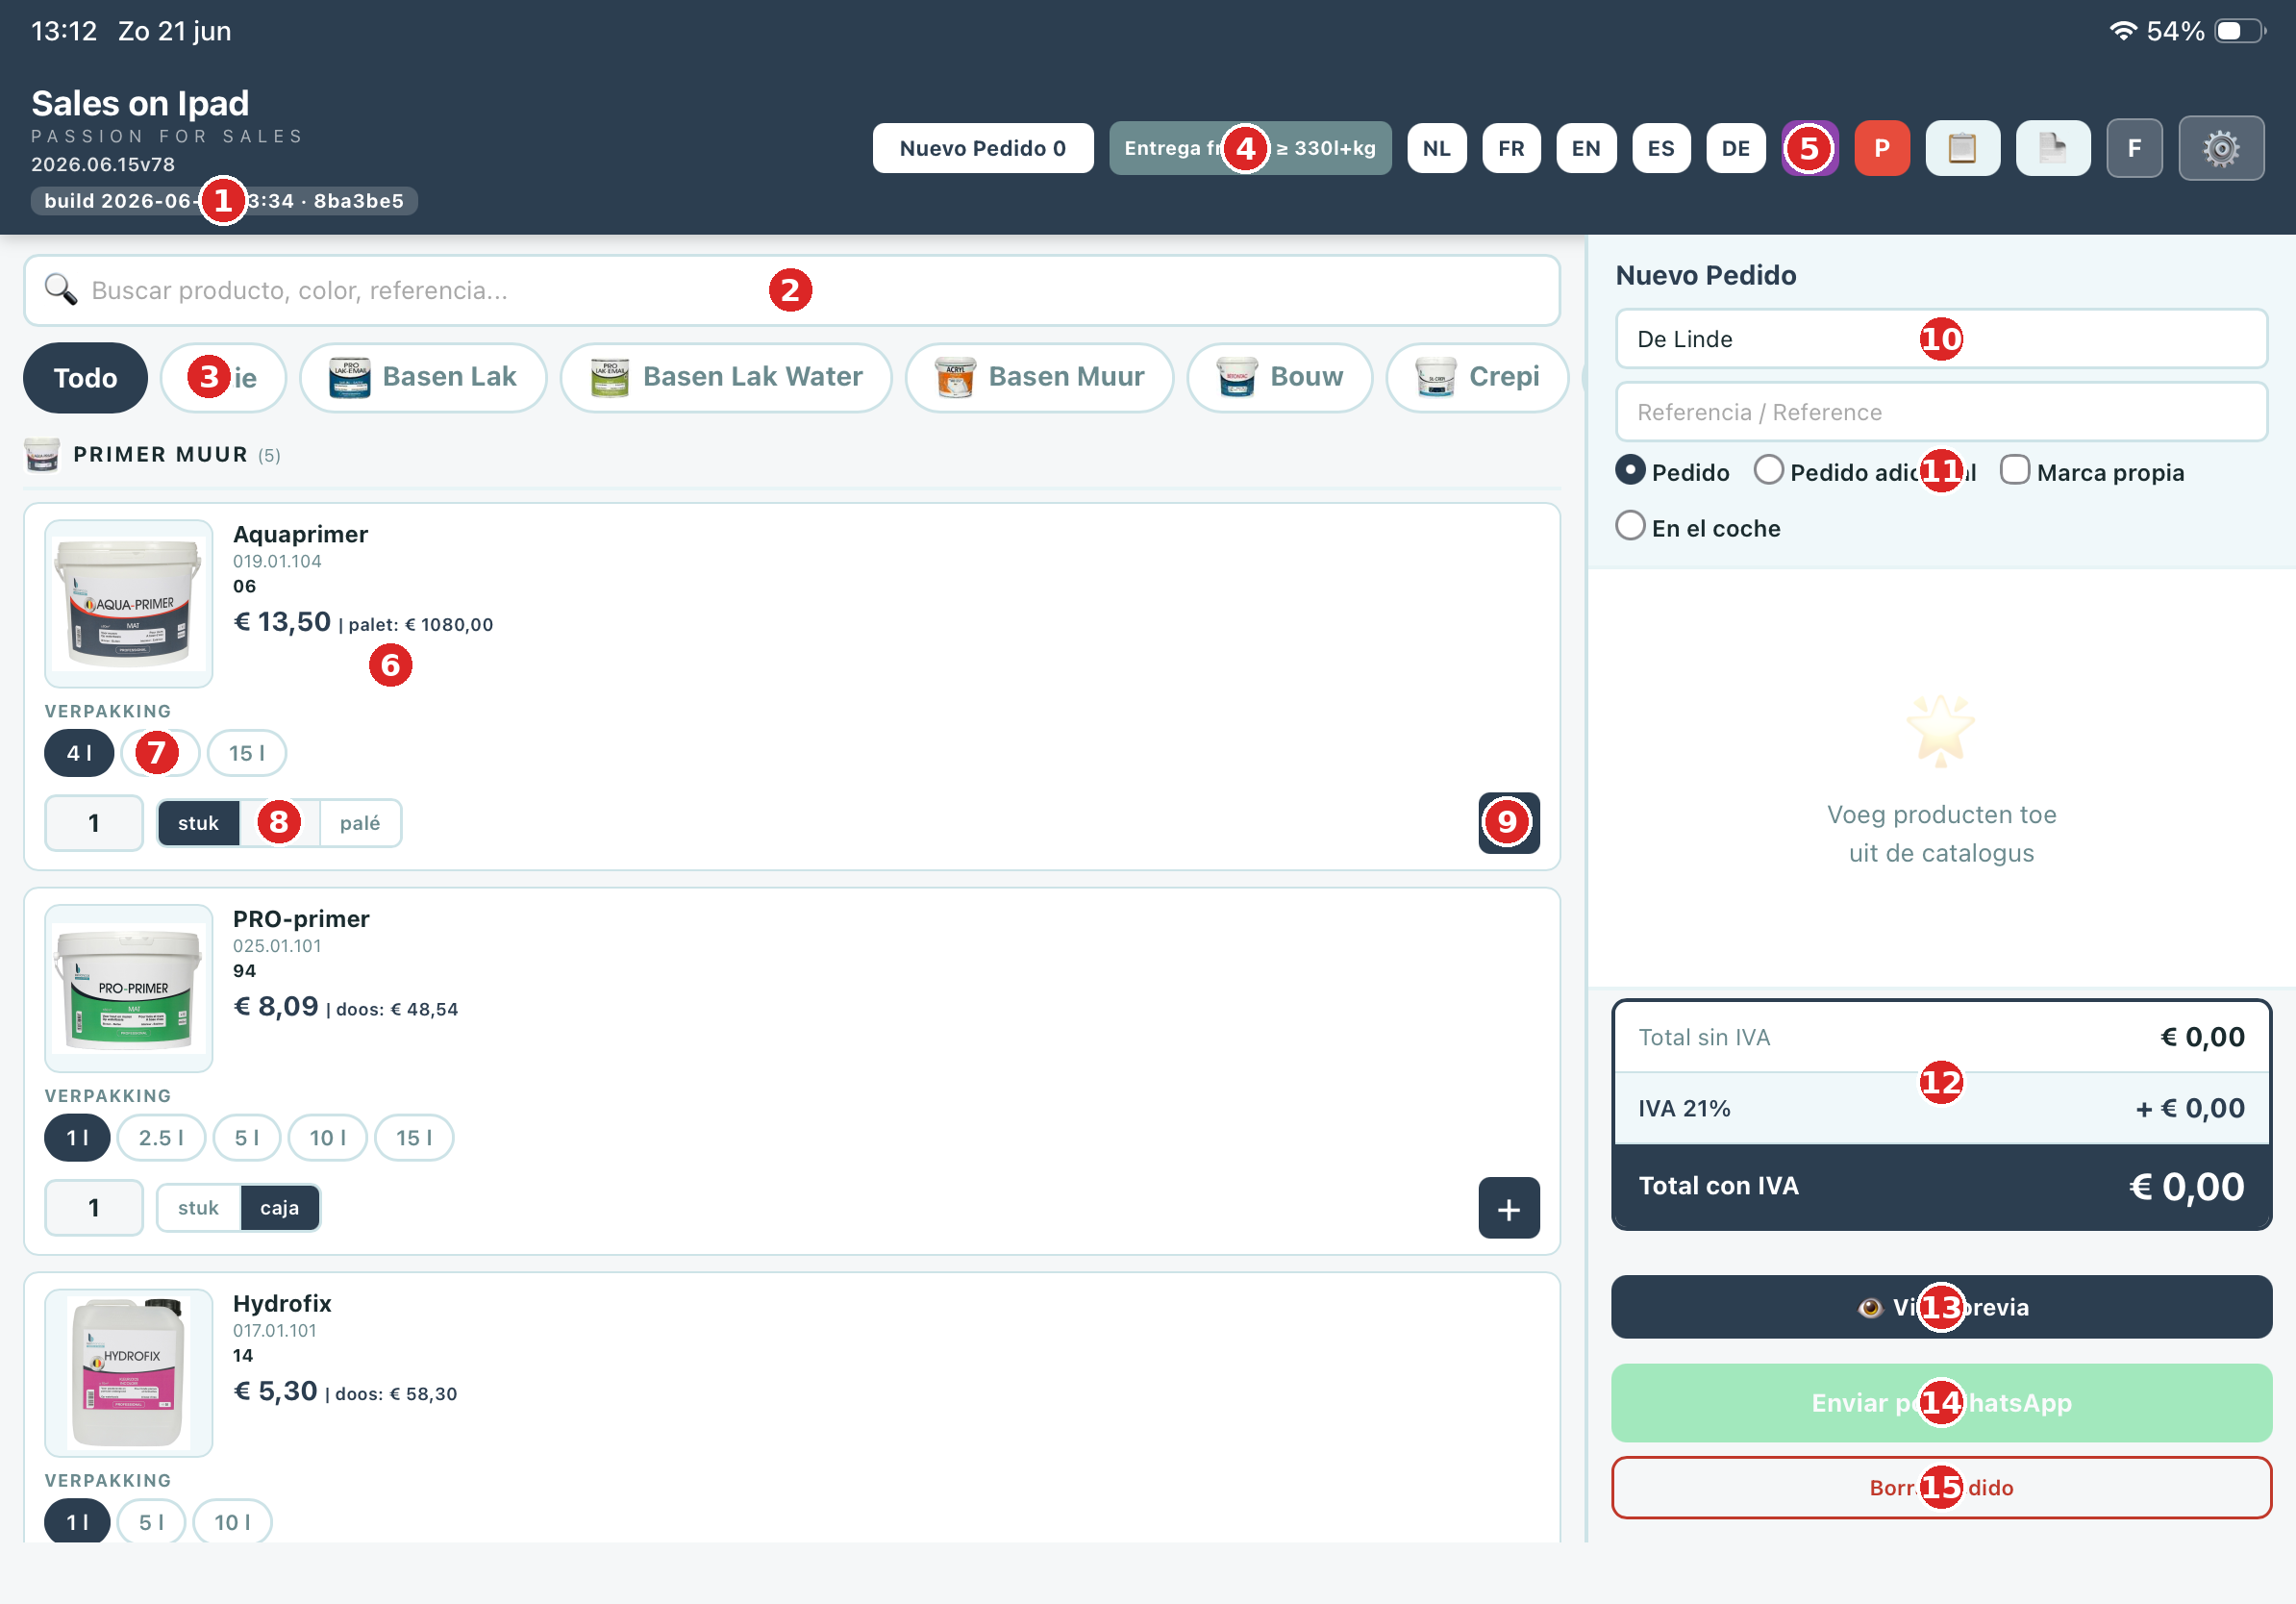
Task: Open the clipboard icon in header
Action: (x=1962, y=148)
